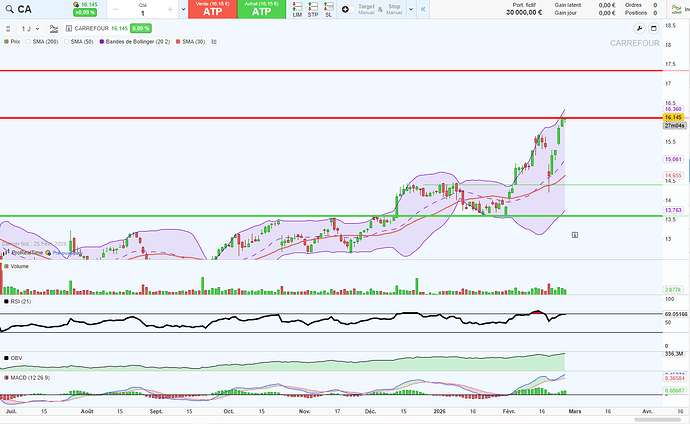The height and width of the screenshot is (424, 690).
Task: Click the red Vente ATP sell button
Action: coord(212,10)
